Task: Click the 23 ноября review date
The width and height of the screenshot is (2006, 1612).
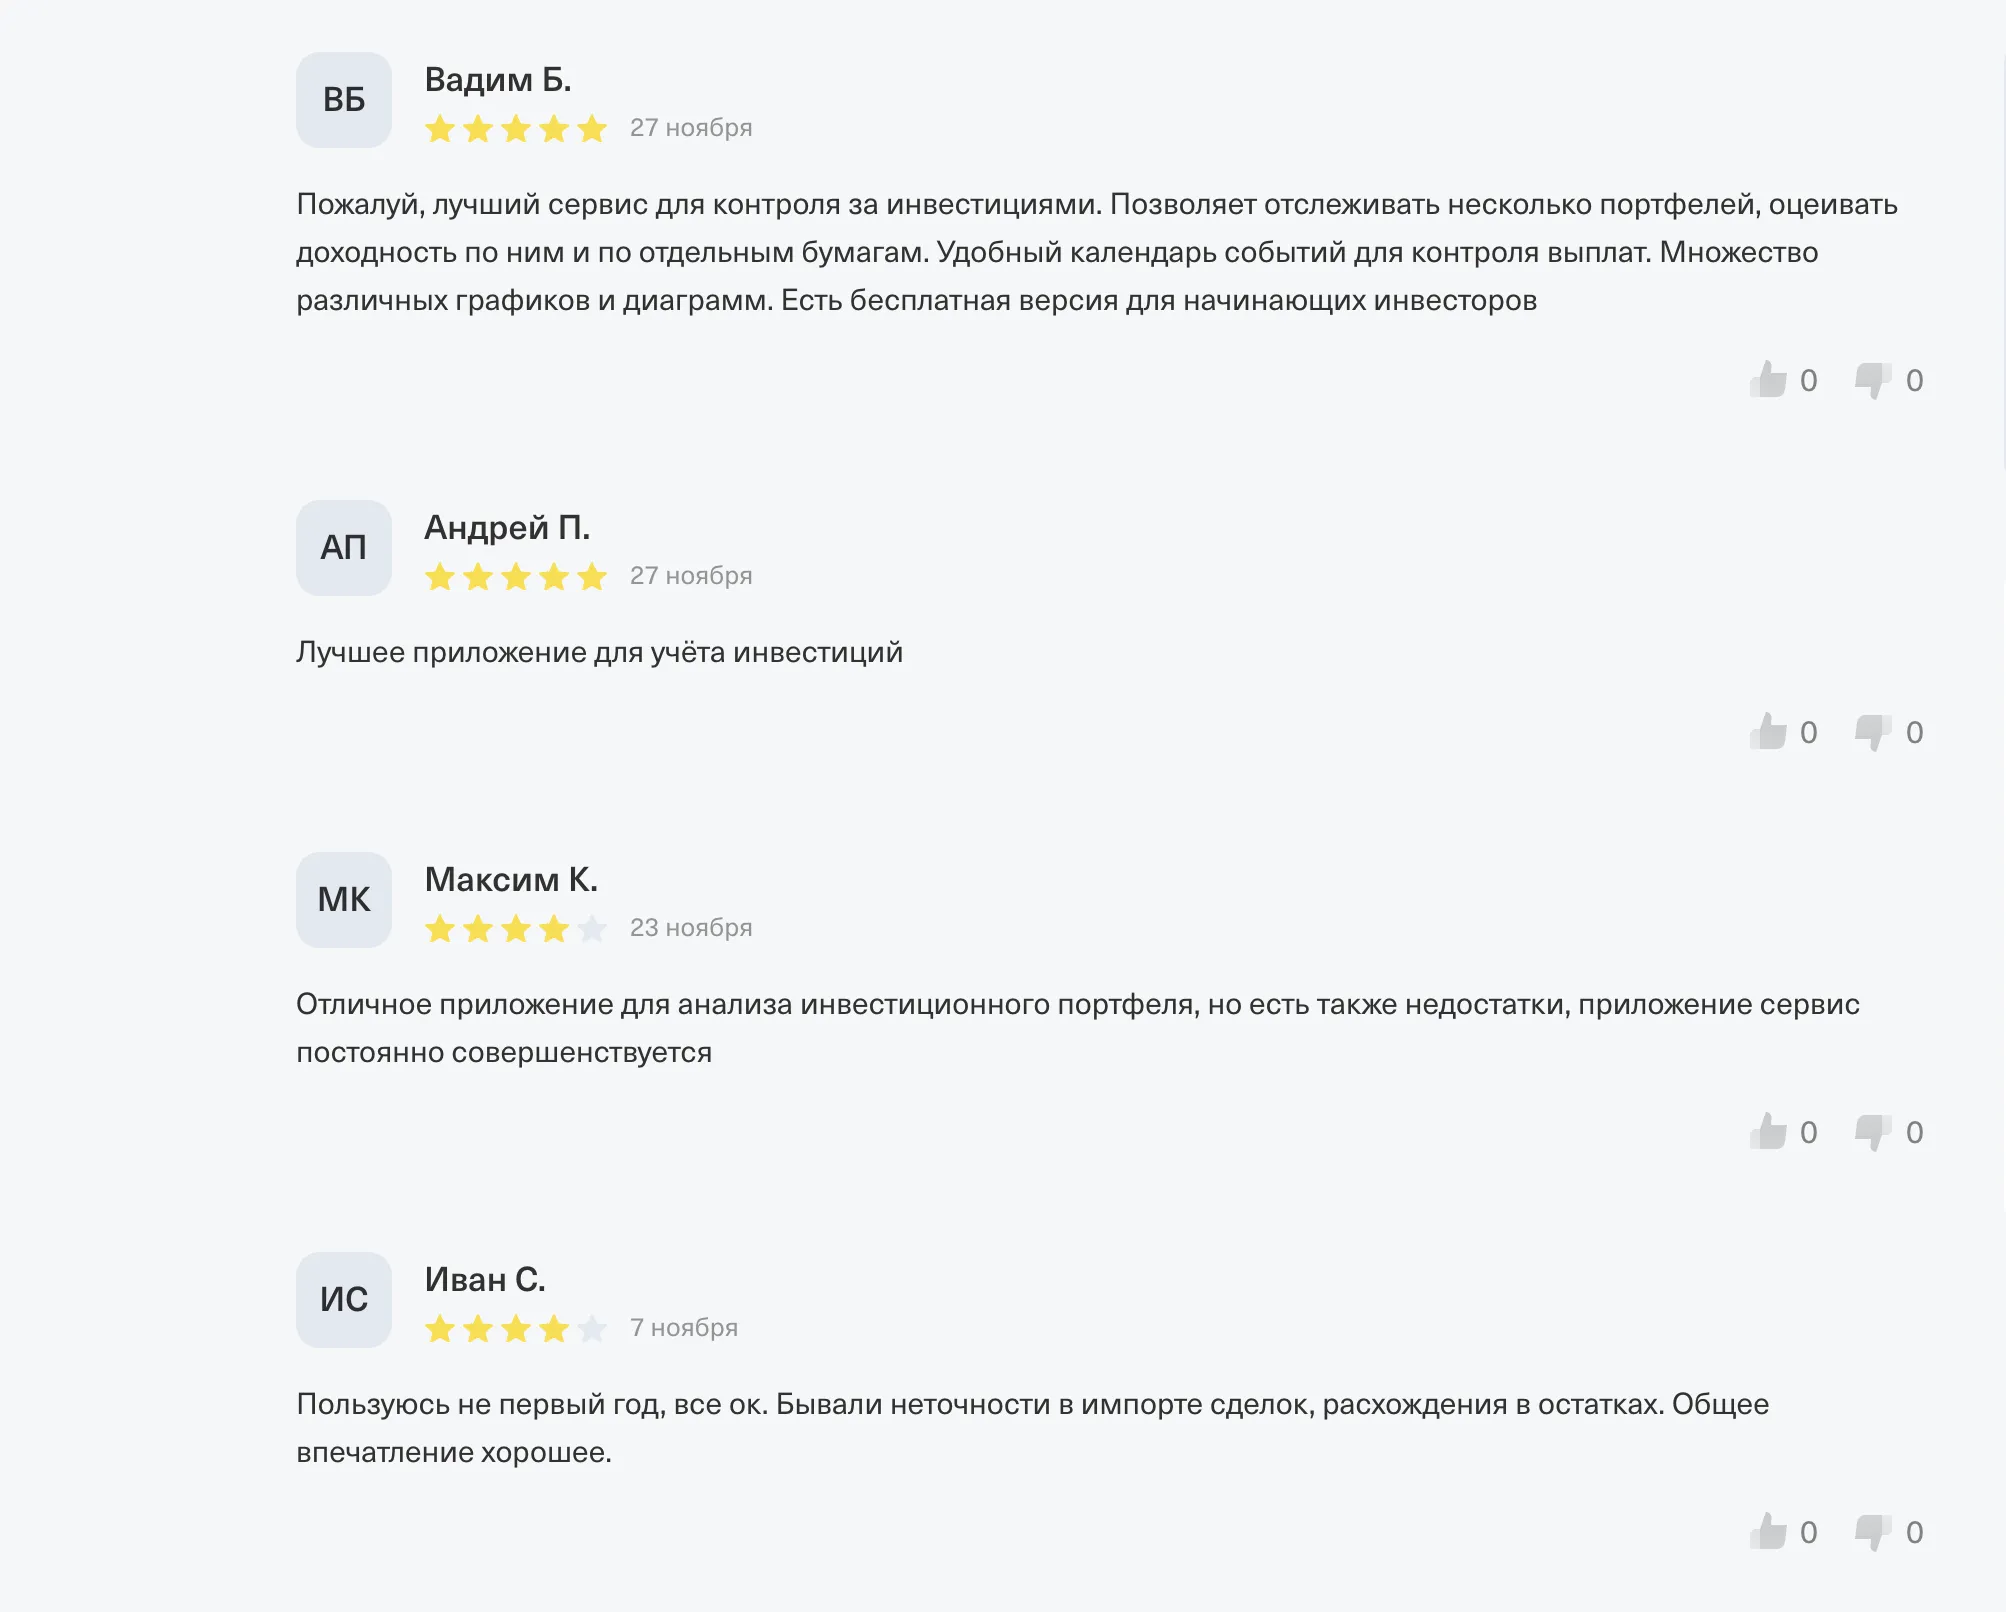Action: coord(691,928)
